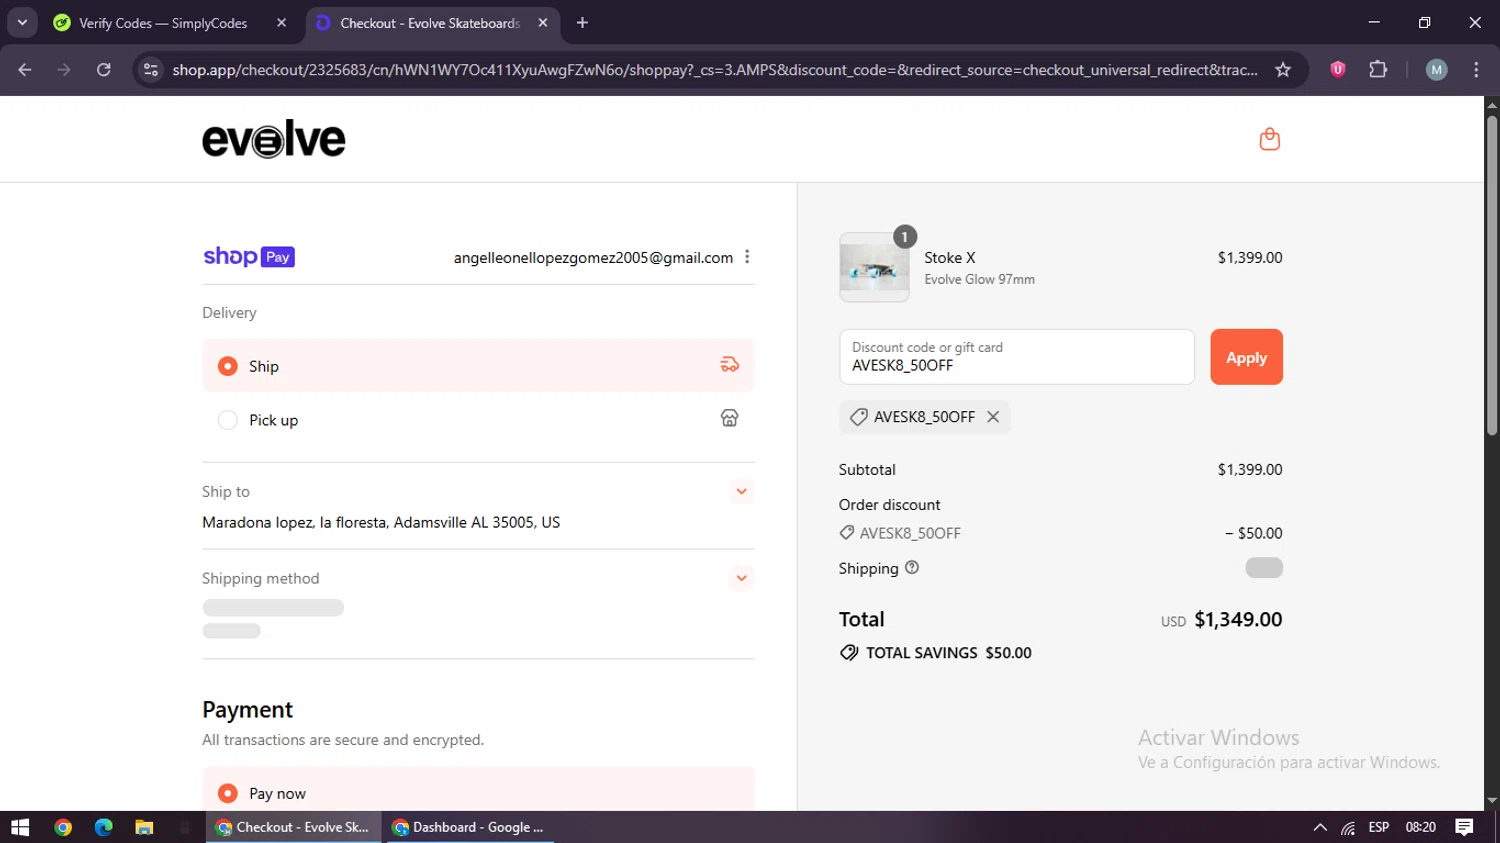
Task: Click the total price $1,349.00
Action: pos(1238,619)
